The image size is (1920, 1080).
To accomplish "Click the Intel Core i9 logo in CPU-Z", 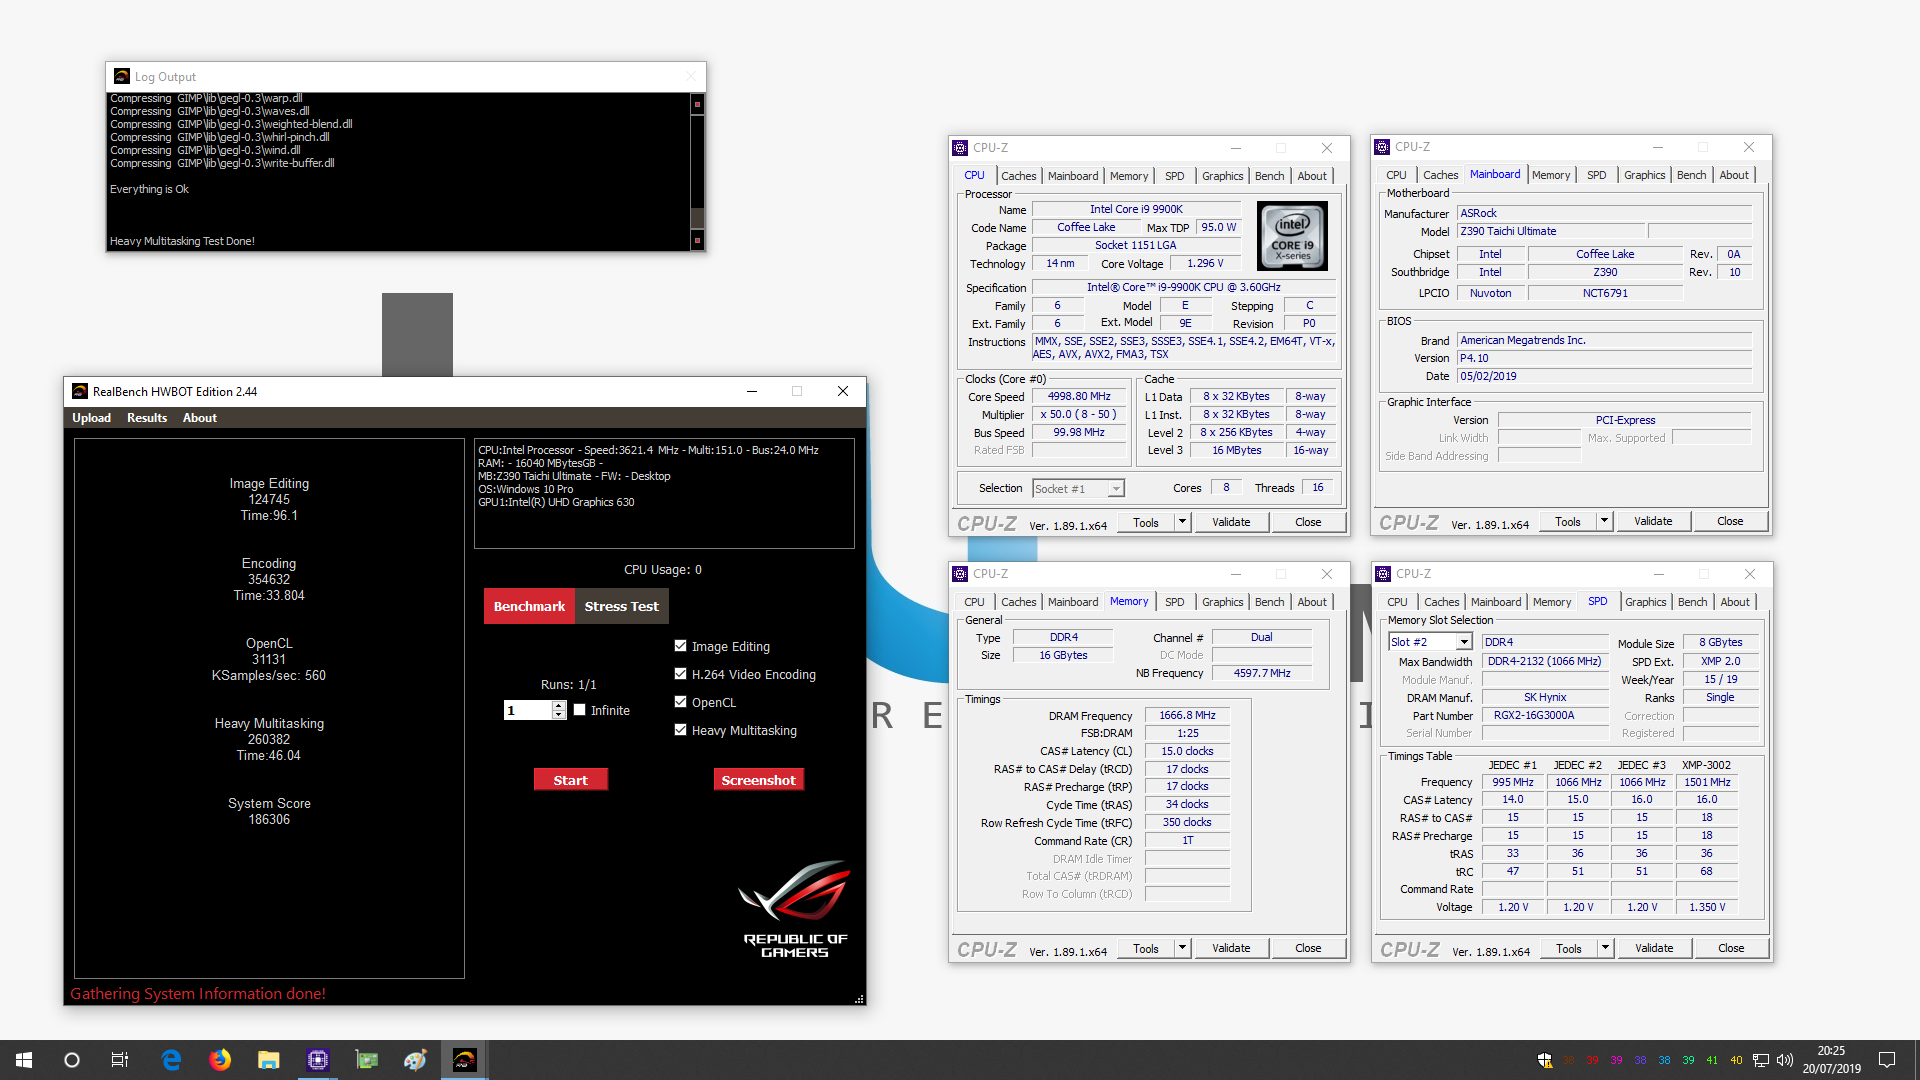I will pyautogui.click(x=1292, y=236).
